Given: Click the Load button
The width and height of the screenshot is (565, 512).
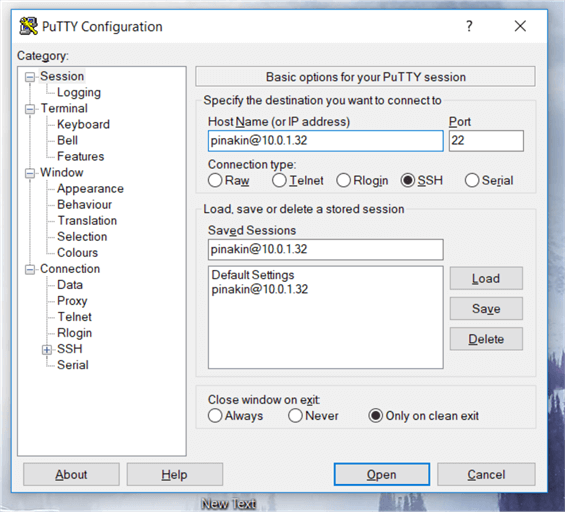Looking at the screenshot, I should [486, 278].
